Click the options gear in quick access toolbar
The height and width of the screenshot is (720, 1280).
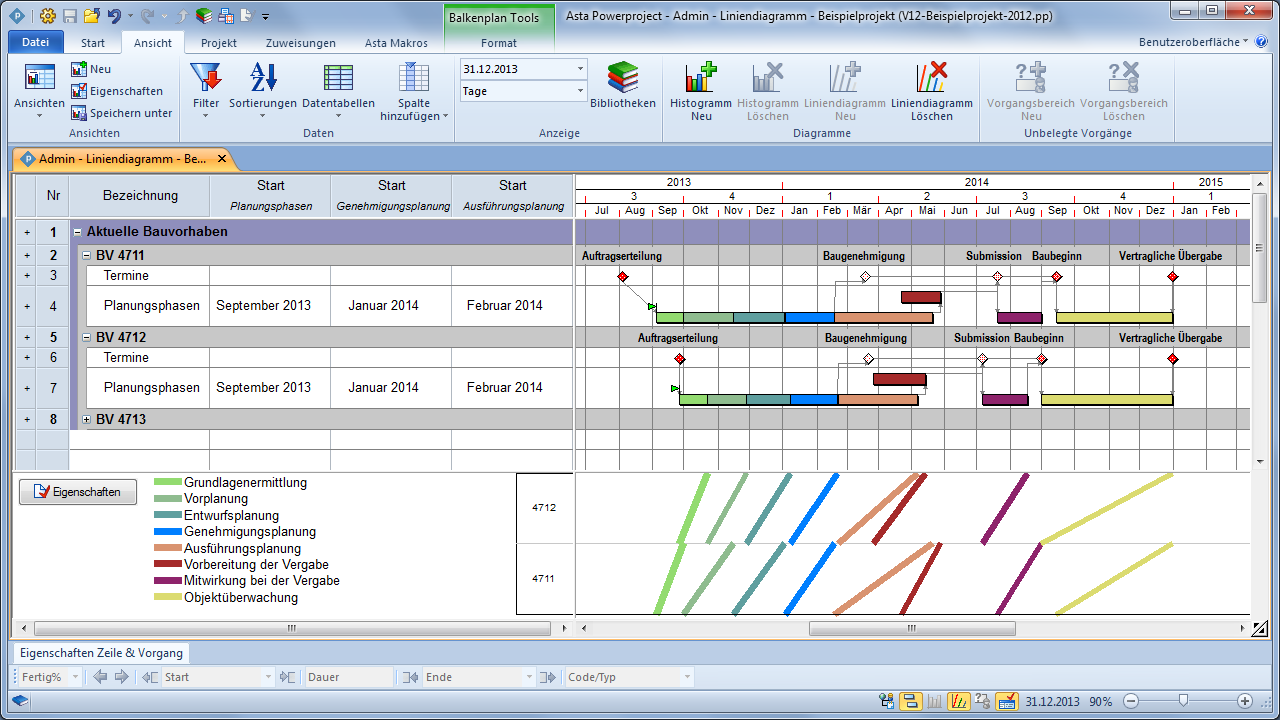47,15
